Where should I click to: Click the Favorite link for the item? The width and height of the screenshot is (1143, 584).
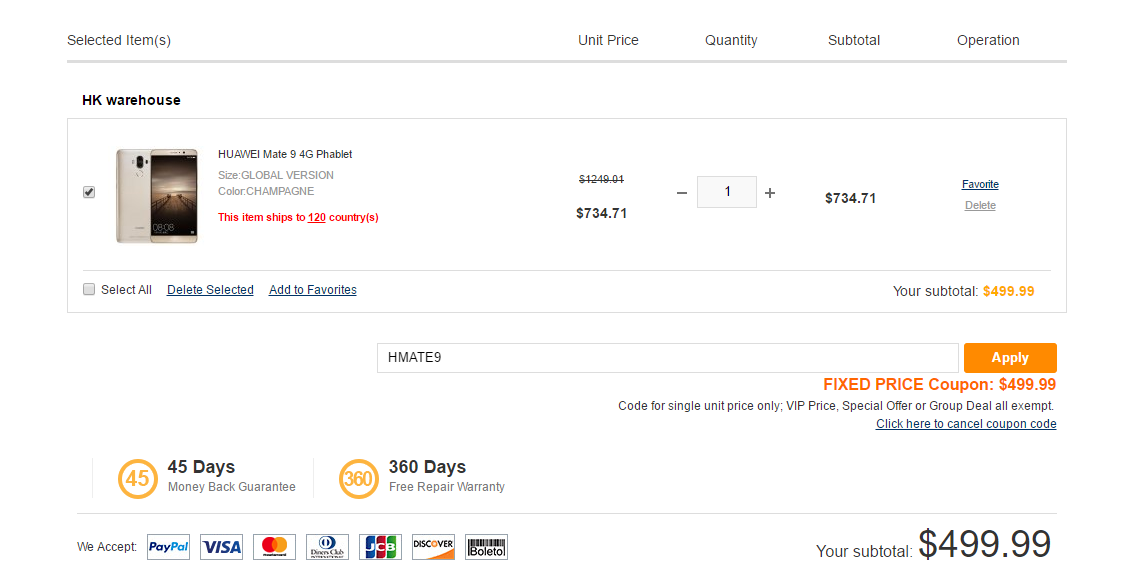[x=980, y=184]
